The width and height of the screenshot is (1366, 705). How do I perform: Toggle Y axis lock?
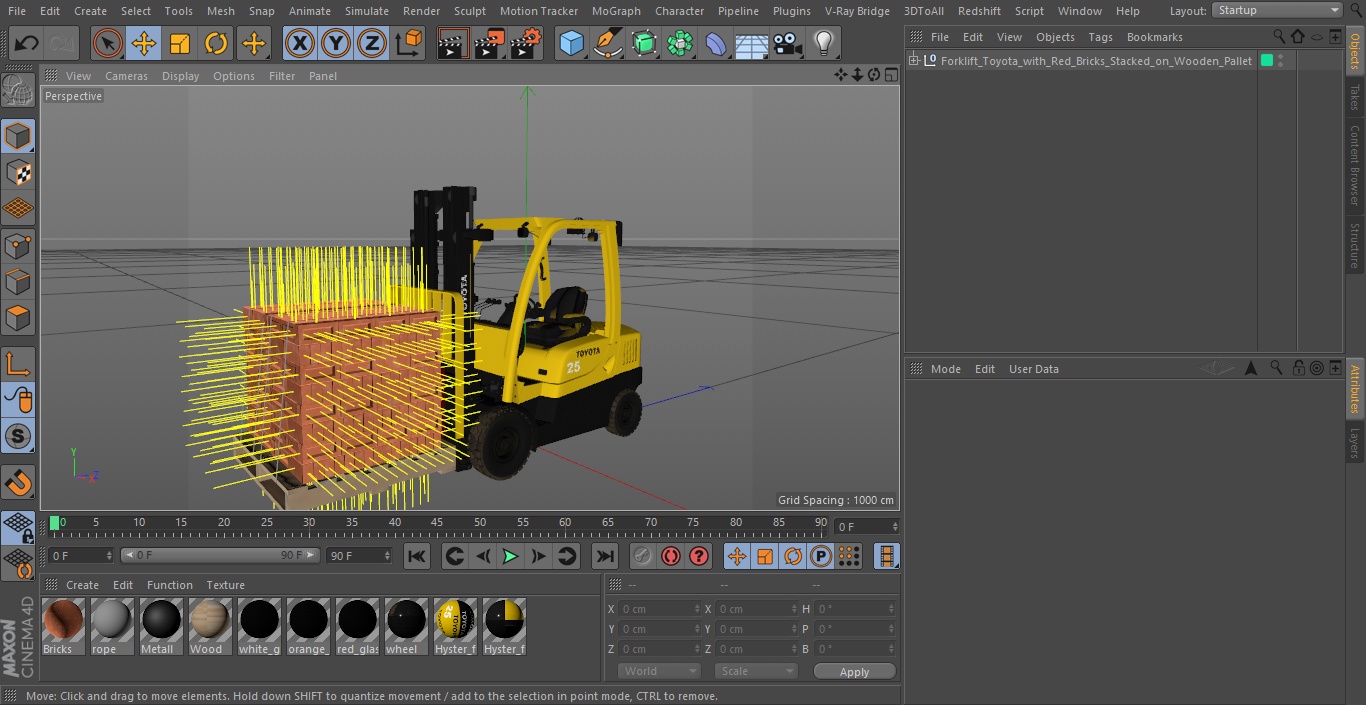tap(336, 44)
